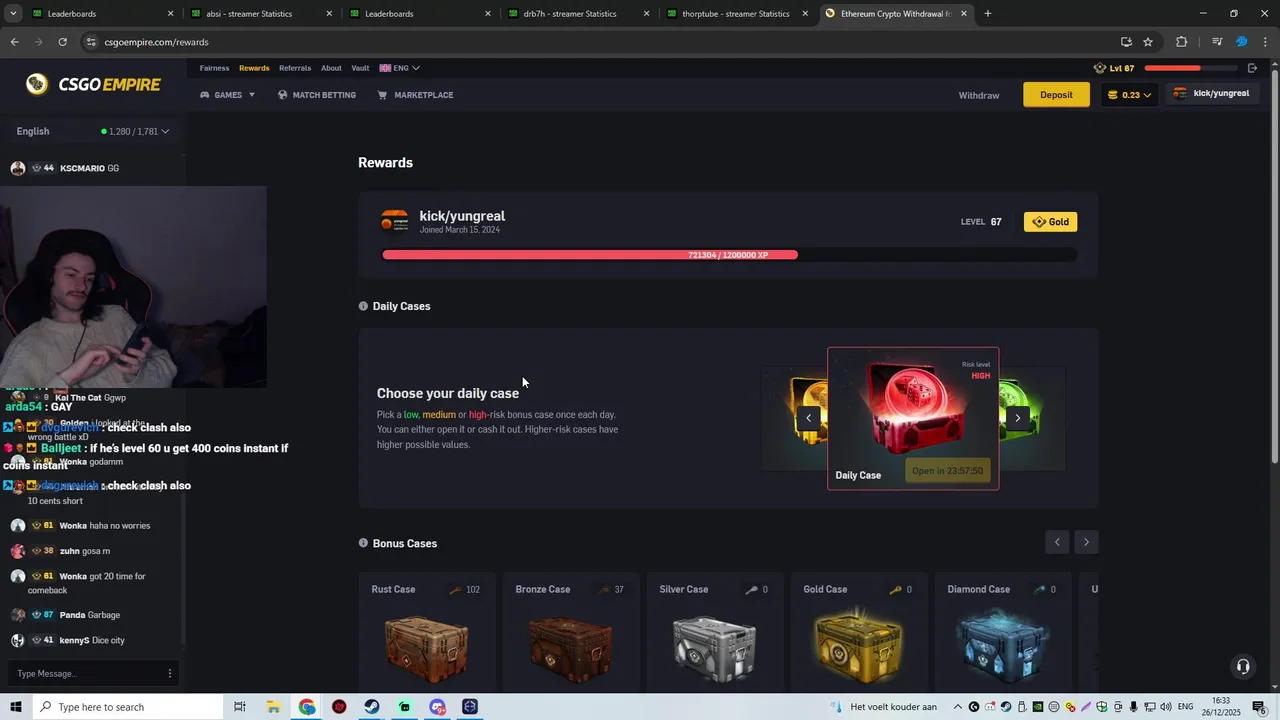Open a new browser tab
Screen dimensions: 1280x720
987,14
